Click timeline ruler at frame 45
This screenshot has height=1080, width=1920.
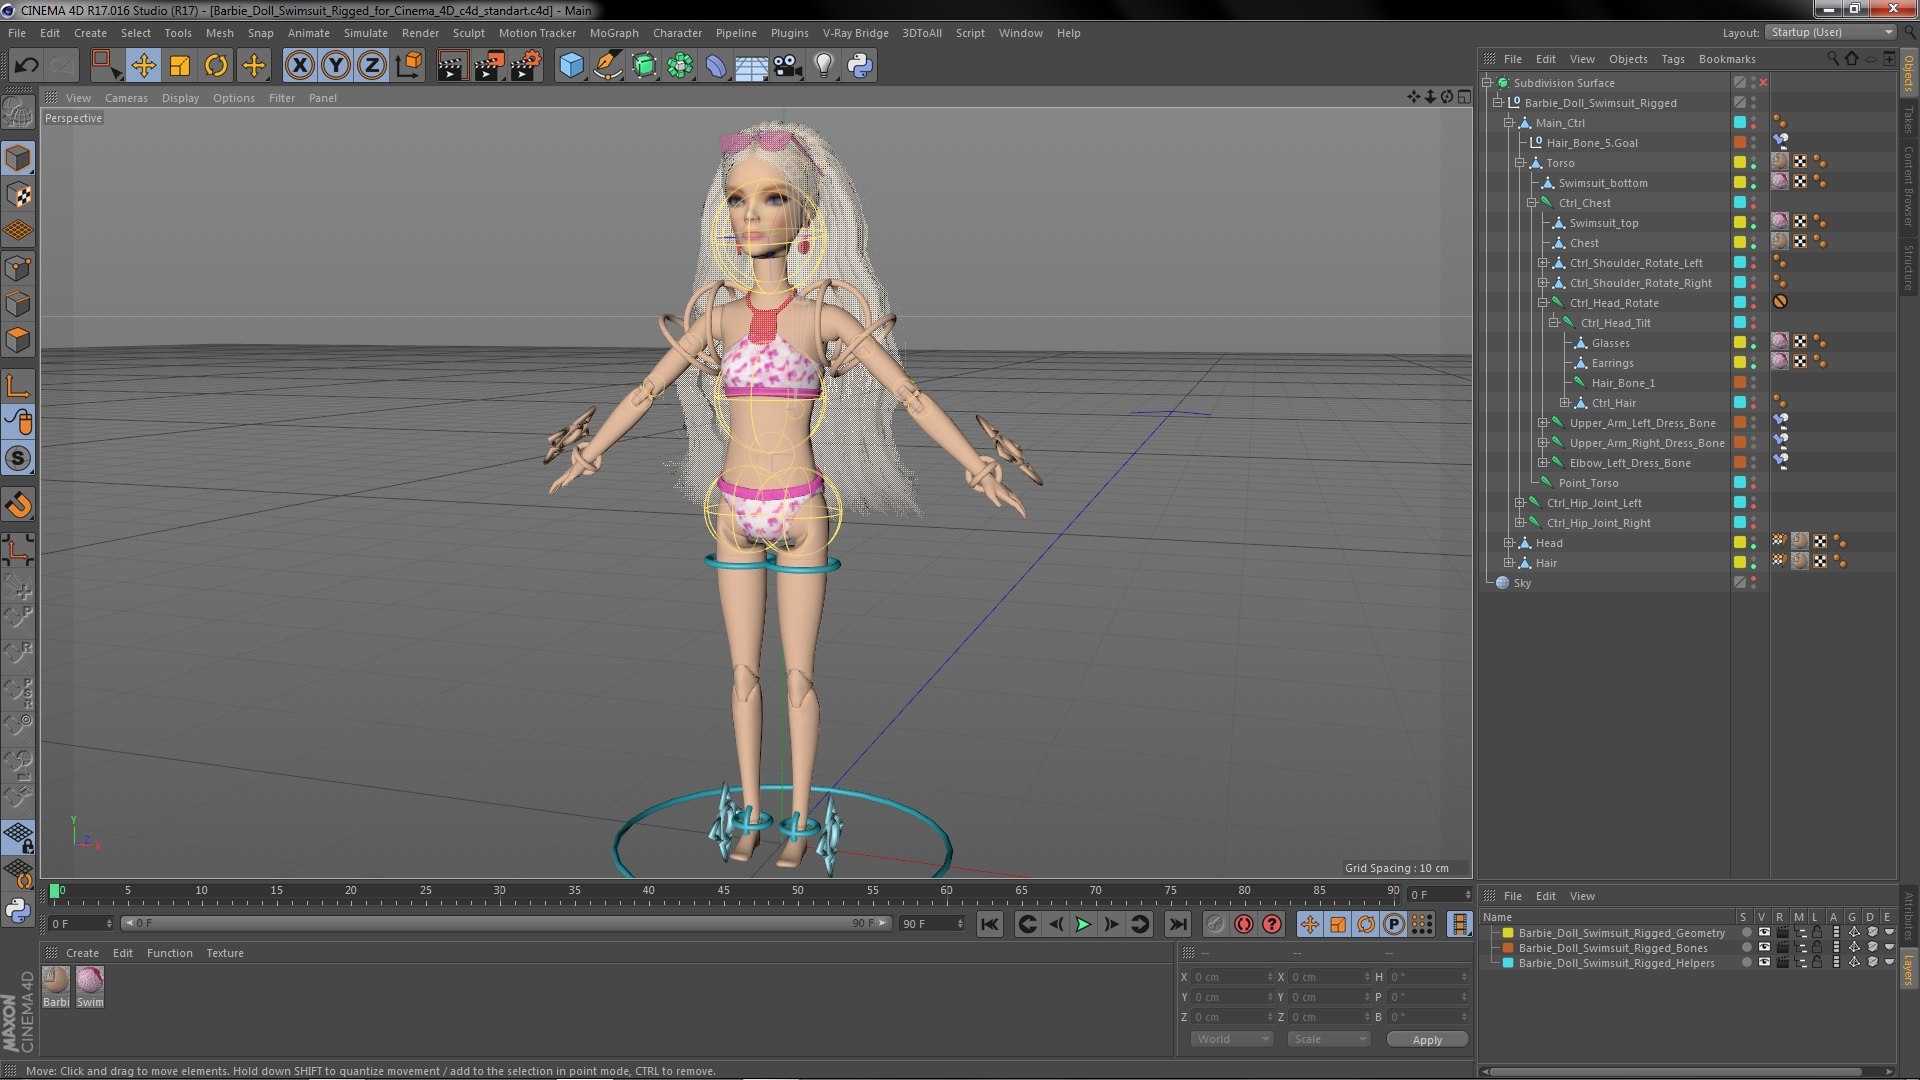click(723, 892)
